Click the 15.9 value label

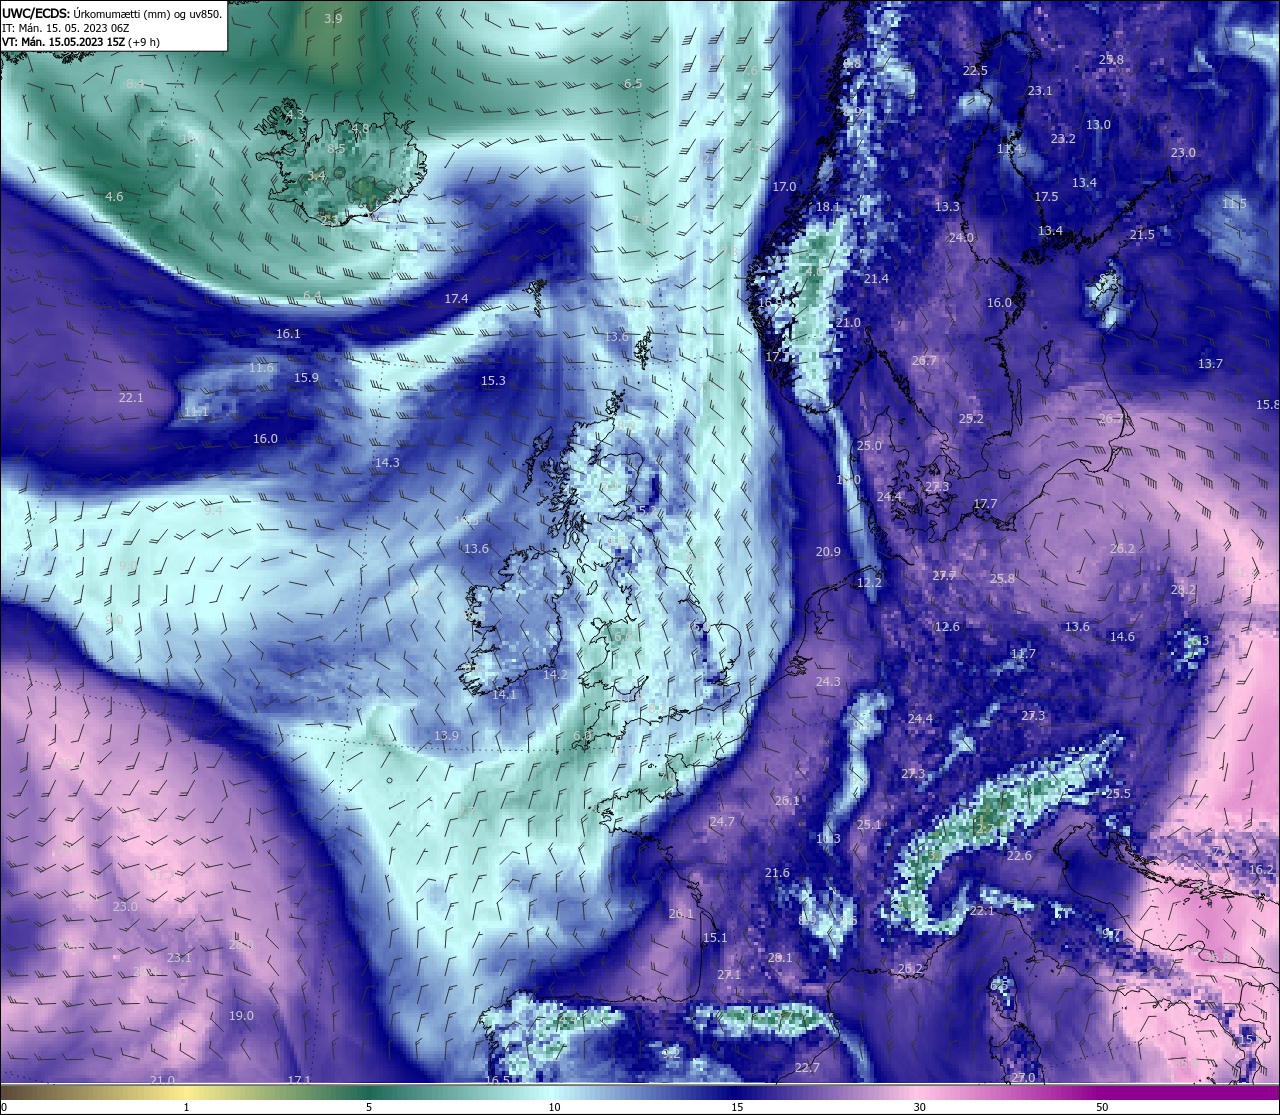coord(306,378)
